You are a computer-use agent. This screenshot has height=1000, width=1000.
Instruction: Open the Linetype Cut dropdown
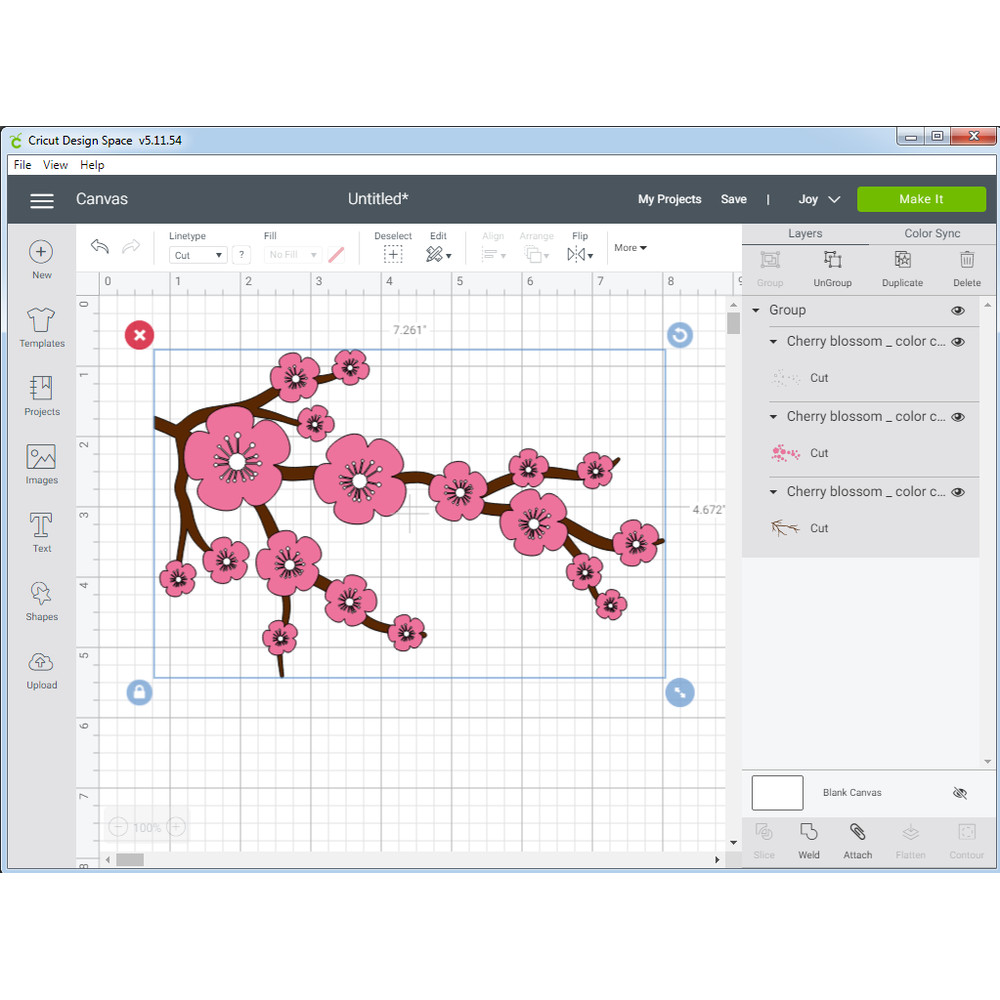198,255
